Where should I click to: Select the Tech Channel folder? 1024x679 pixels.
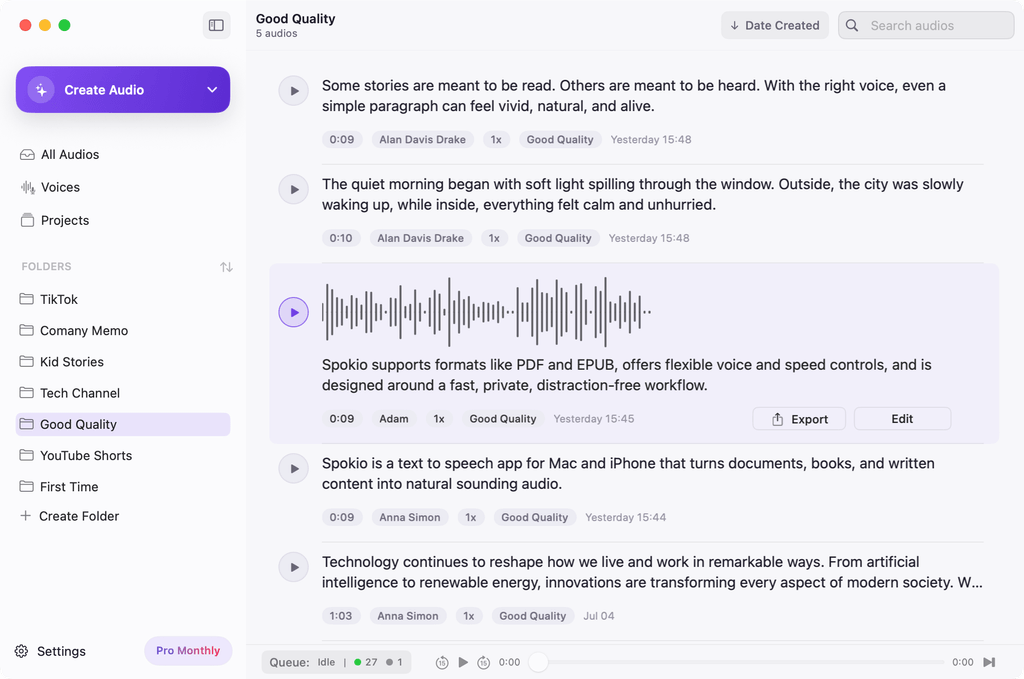[x=123, y=393]
